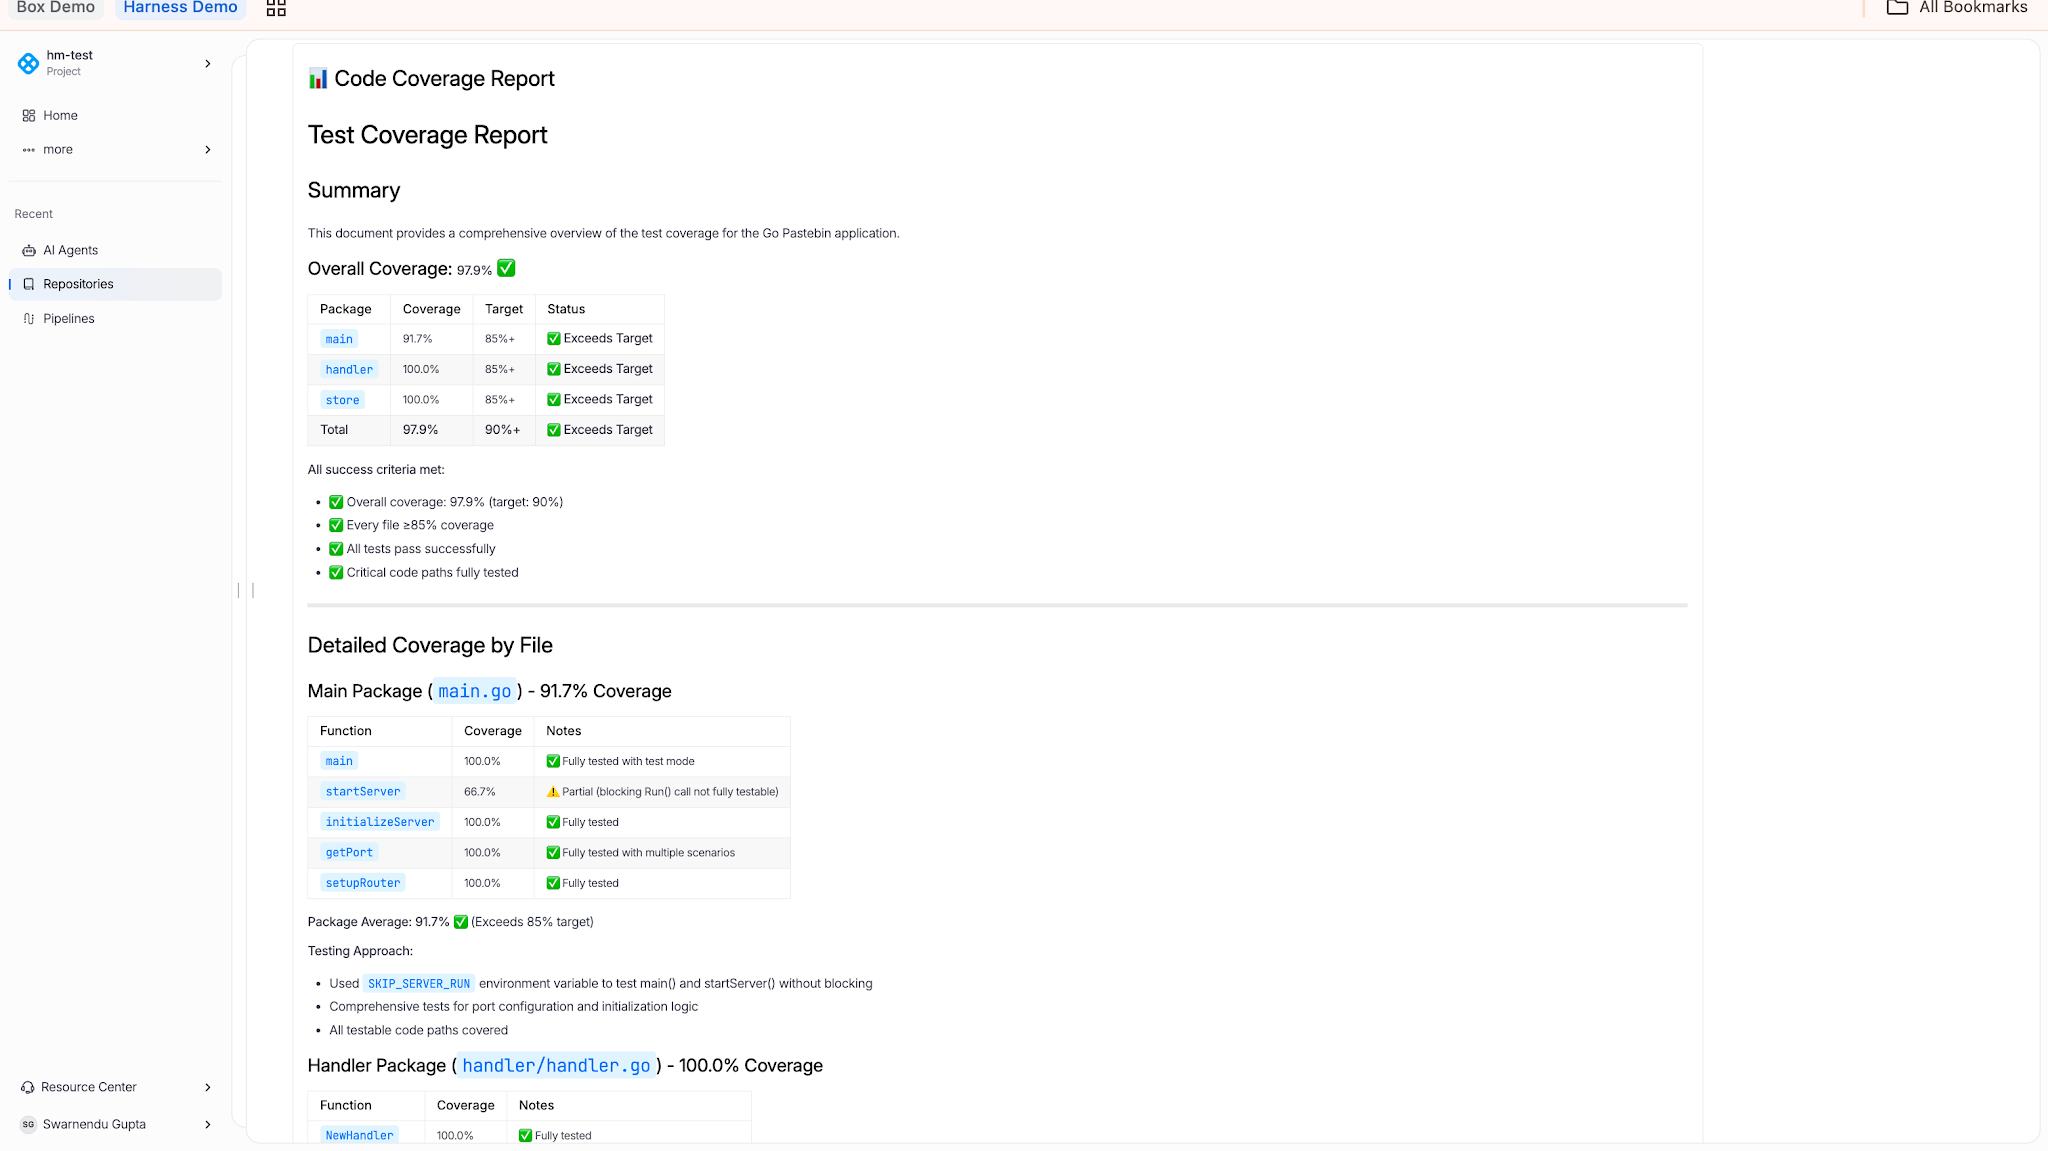Screen dimensions: 2048x1151
Task: Click the main.go code link in heading
Action: 474,692
